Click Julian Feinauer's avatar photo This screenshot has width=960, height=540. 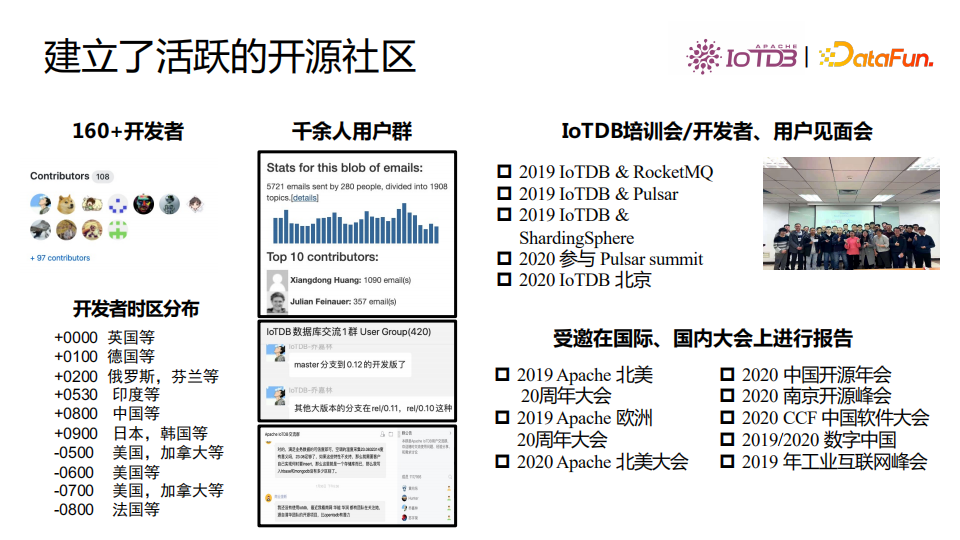tap(277, 302)
